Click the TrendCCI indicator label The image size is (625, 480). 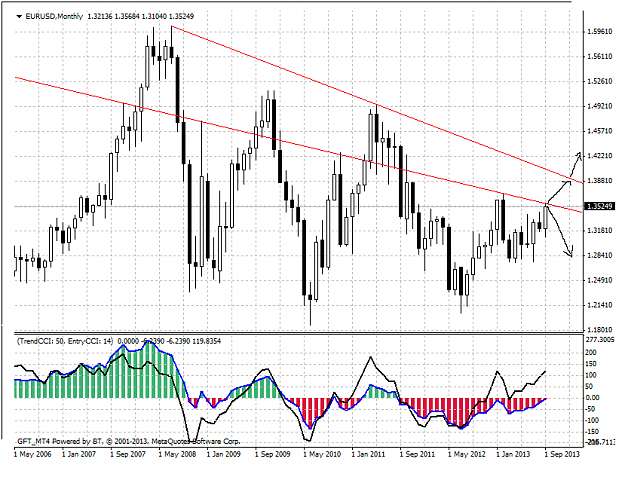pyautogui.click(x=65, y=341)
